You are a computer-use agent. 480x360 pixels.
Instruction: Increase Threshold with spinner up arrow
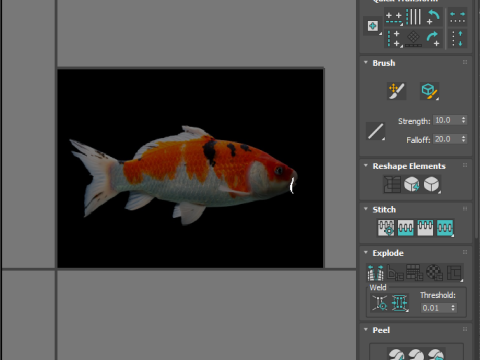pyautogui.click(x=453, y=305)
